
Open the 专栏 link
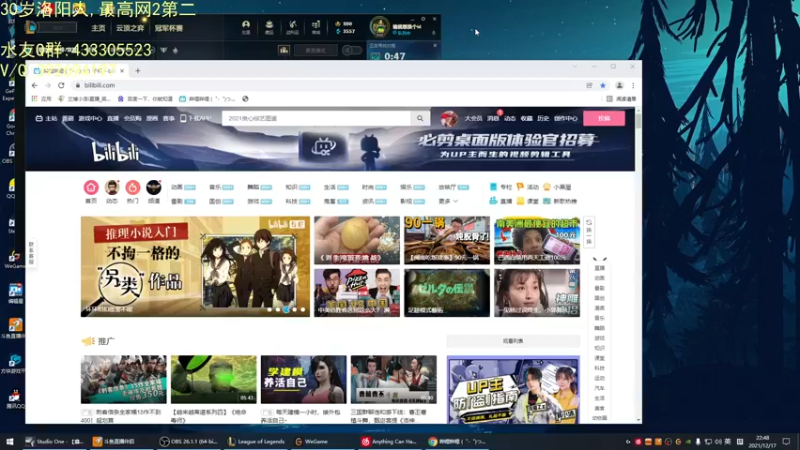pyautogui.click(x=501, y=187)
